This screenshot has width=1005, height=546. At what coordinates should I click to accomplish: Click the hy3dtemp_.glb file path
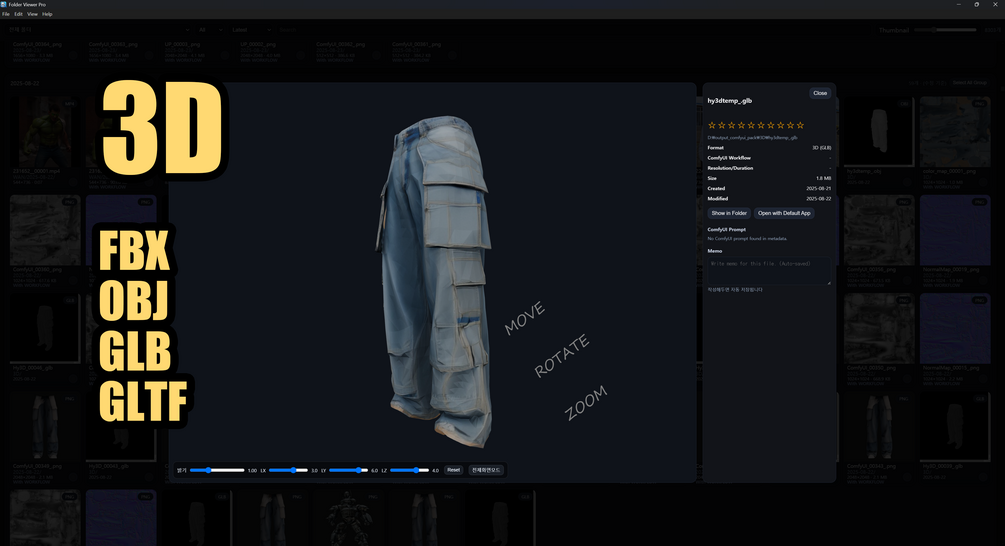pyautogui.click(x=752, y=138)
